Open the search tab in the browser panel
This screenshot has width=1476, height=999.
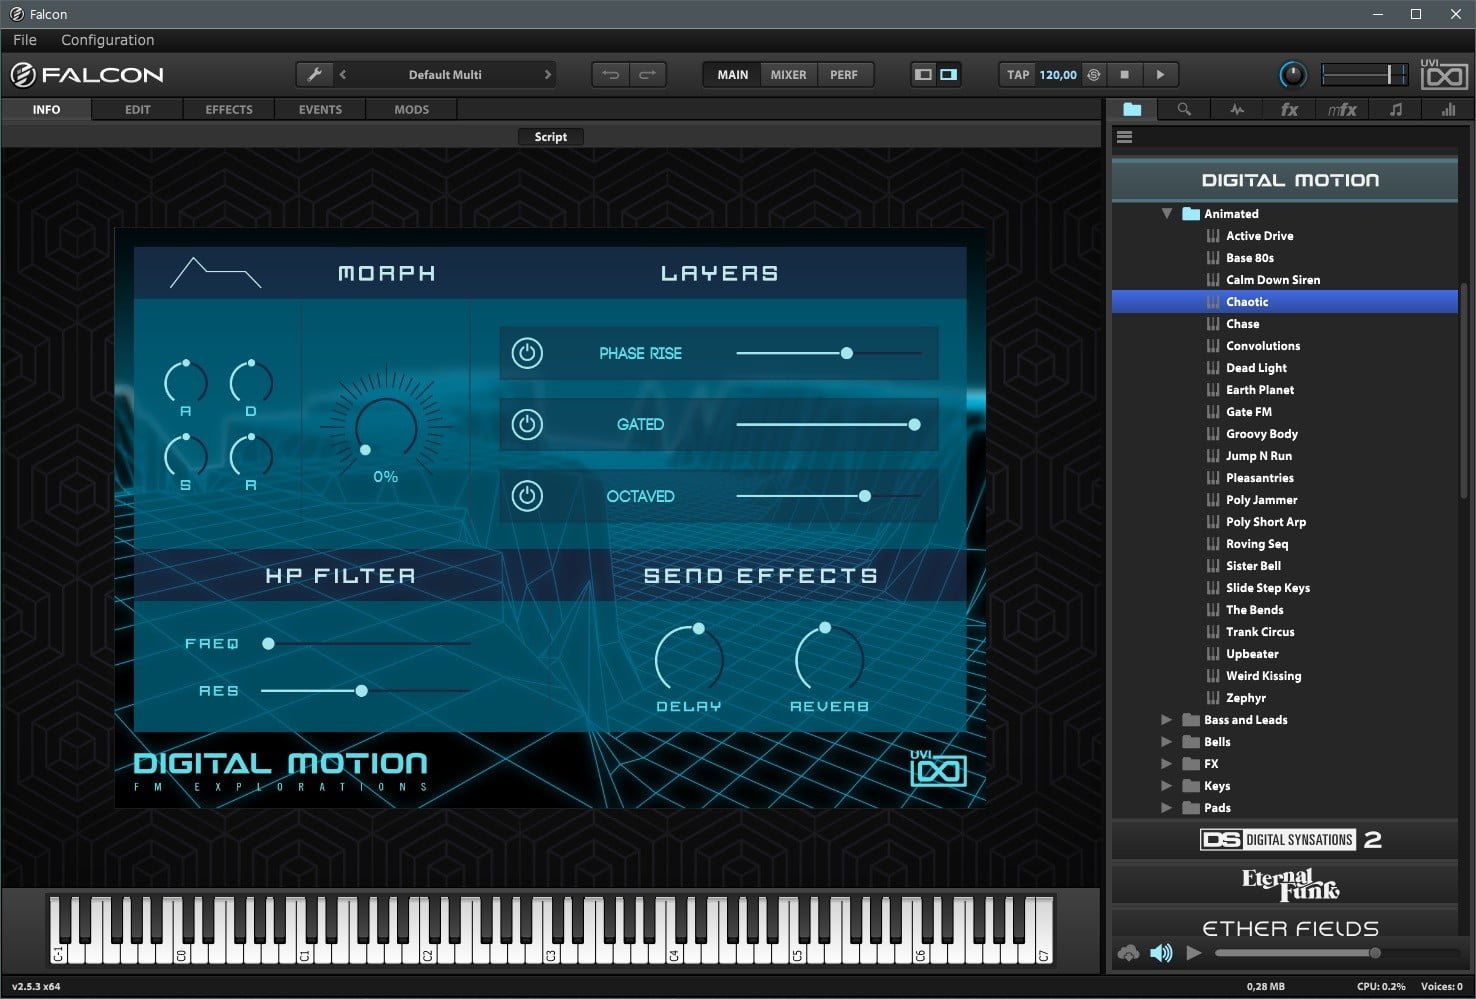(1184, 109)
